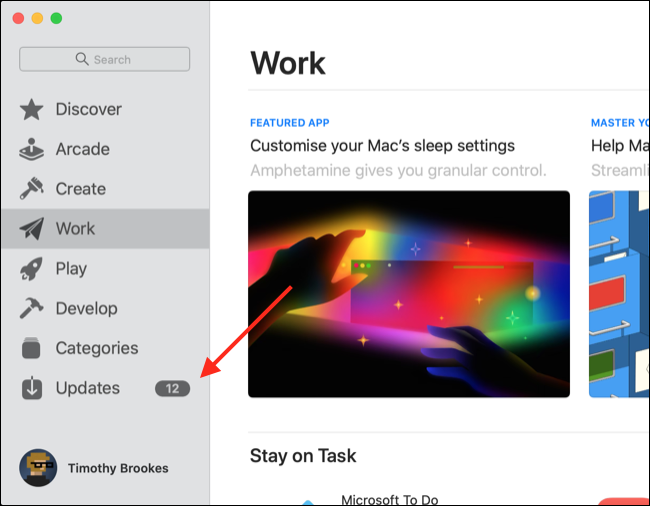
Task: Open the Amphetamine featured app artwork
Action: click(409, 294)
